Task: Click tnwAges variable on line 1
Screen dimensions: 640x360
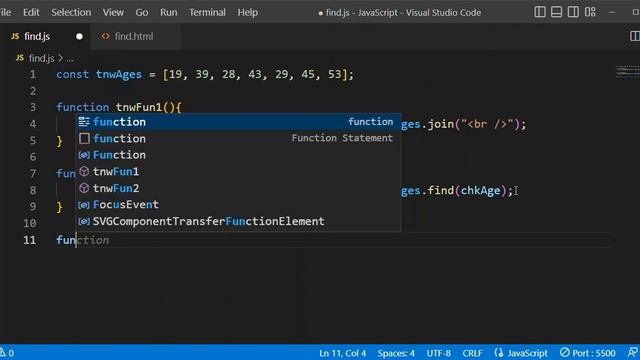Action: tap(119, 74)
